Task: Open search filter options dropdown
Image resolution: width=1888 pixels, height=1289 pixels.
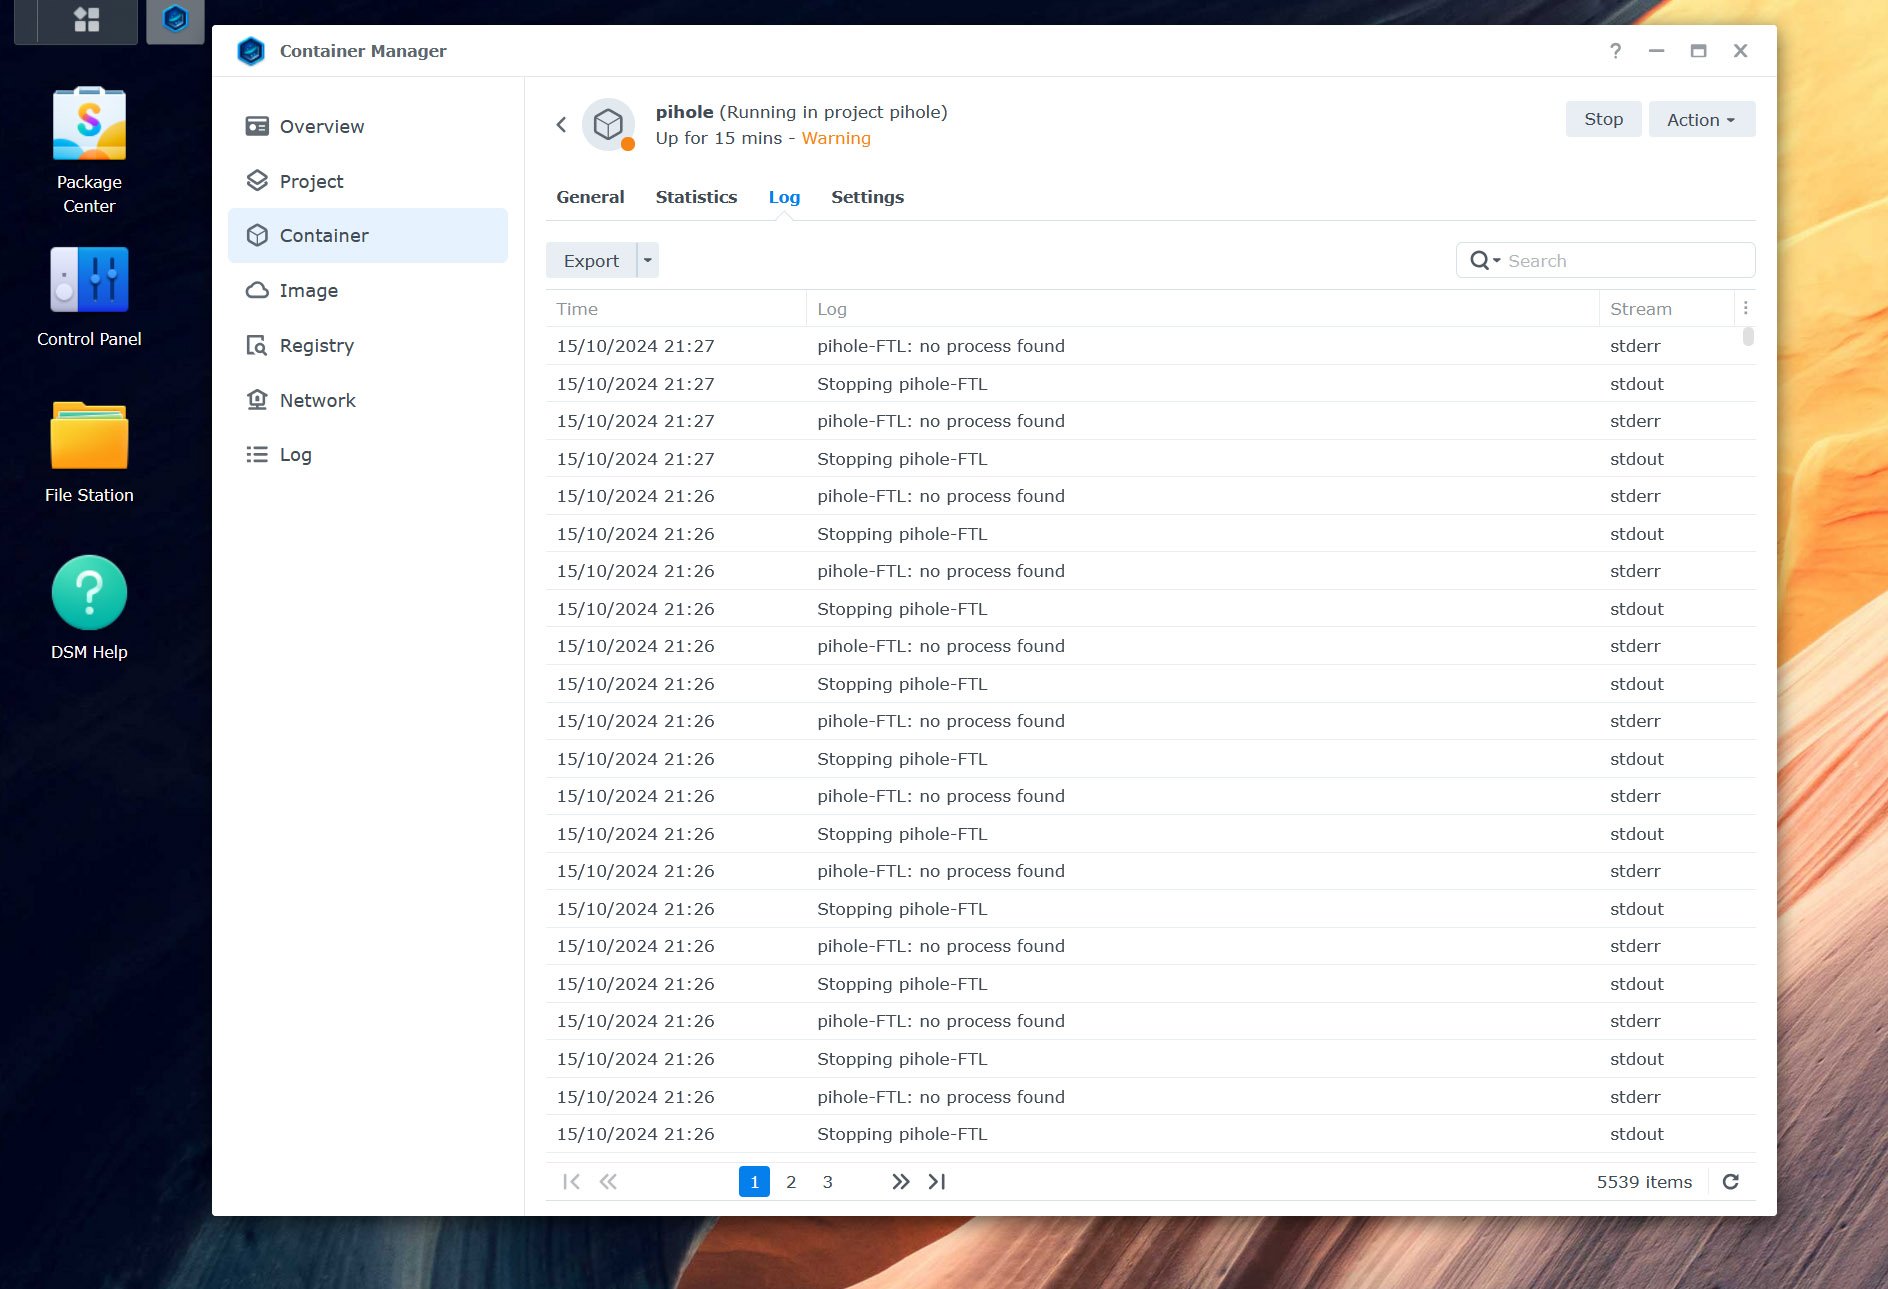Action: (x=1484, y=261)
